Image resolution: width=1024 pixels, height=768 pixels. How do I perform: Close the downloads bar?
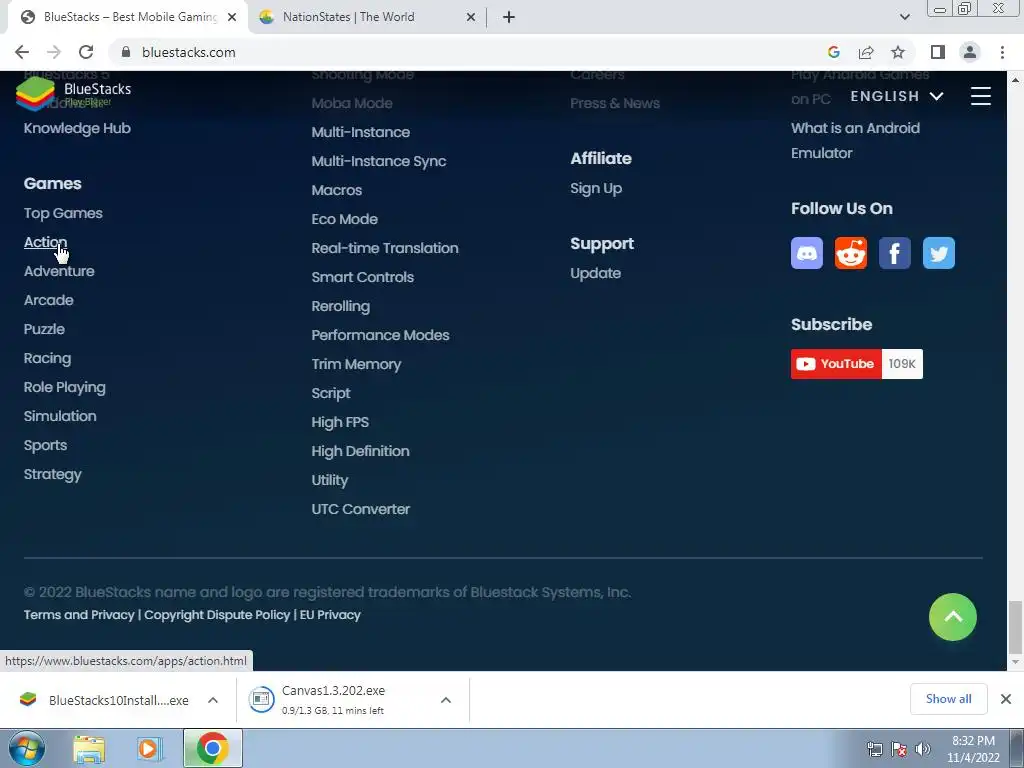pos(1006,699)
